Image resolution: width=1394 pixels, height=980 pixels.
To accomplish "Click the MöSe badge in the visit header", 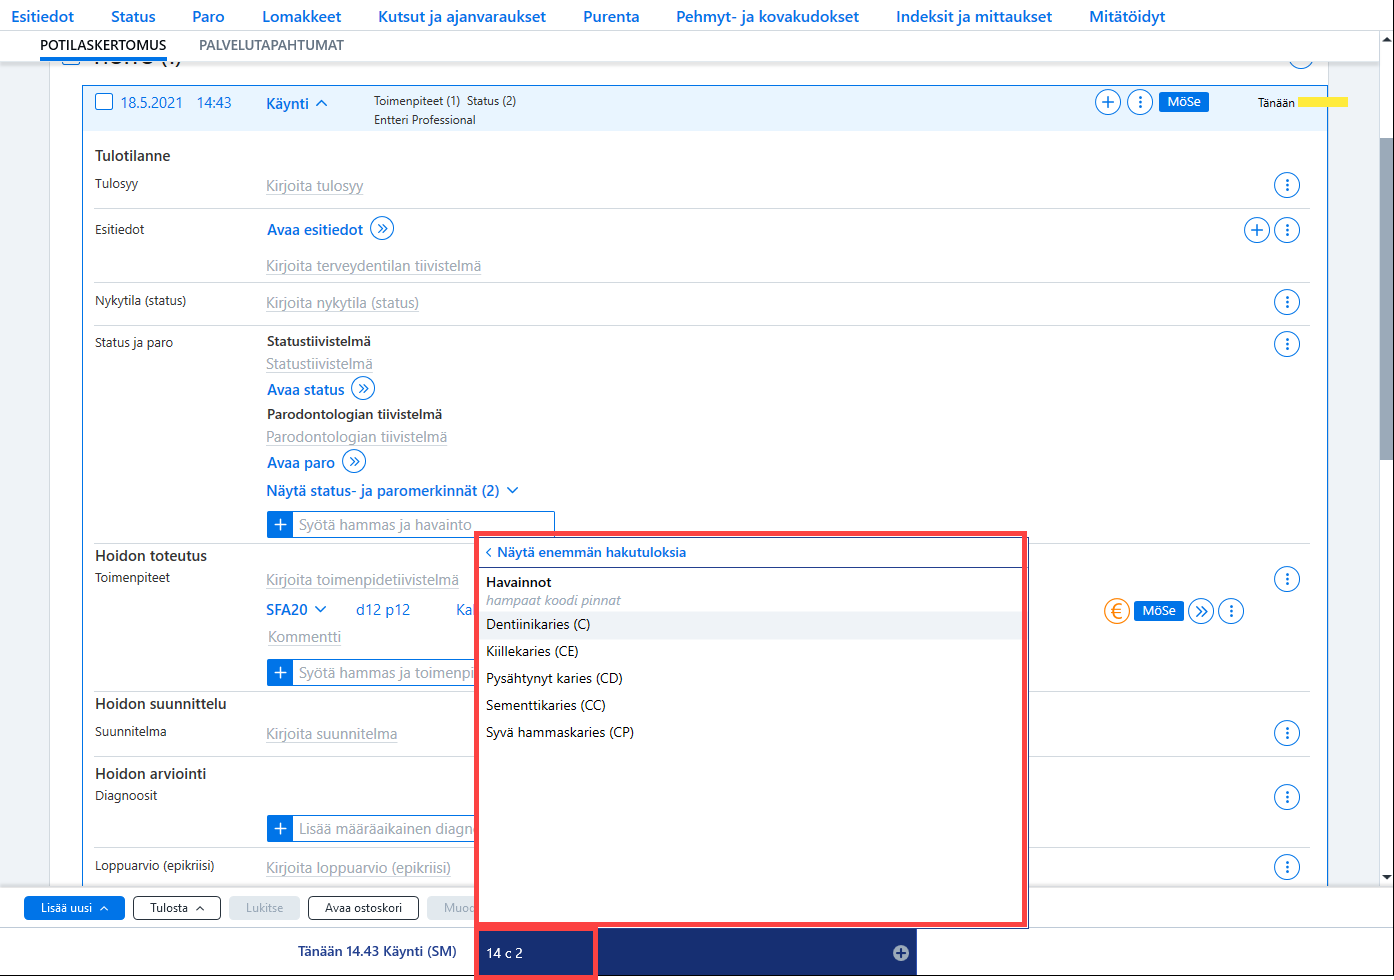I will click(1184, 102).
